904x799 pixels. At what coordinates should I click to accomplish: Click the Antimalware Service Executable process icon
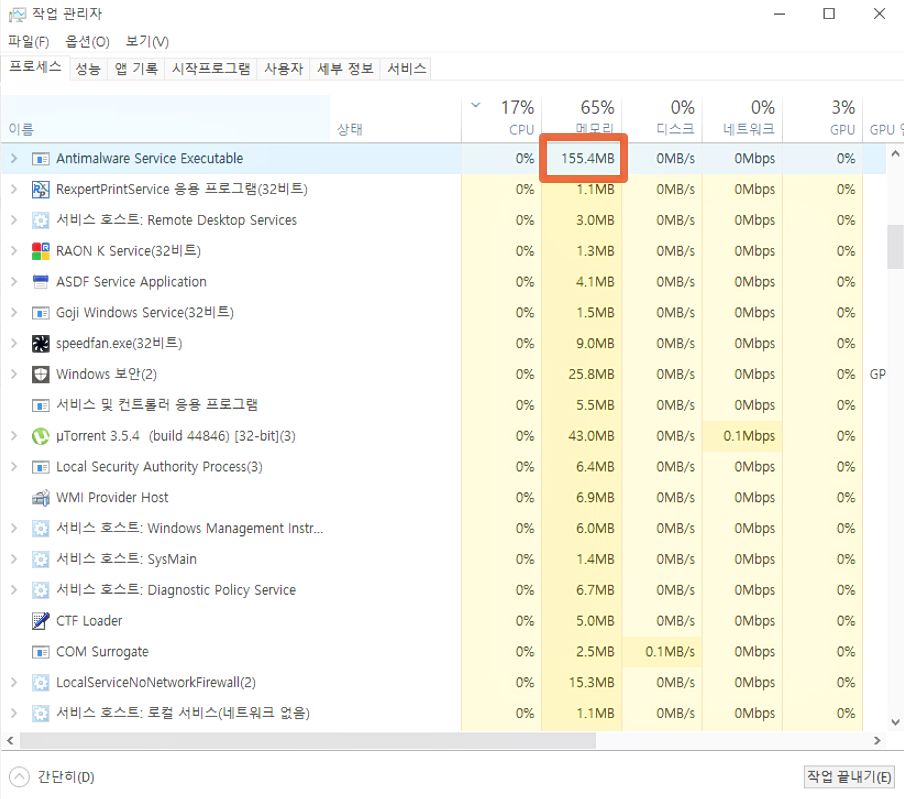[x=40, y=159]
